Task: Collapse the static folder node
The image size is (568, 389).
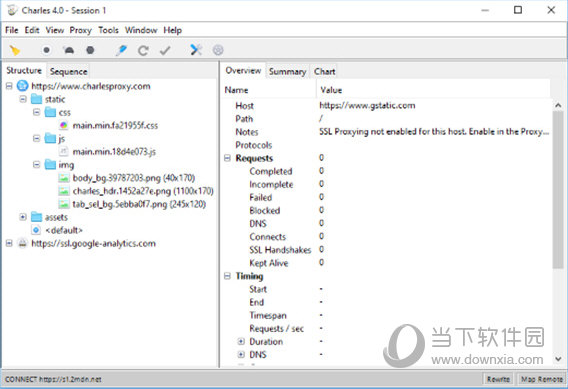Action: coord(23,99)
